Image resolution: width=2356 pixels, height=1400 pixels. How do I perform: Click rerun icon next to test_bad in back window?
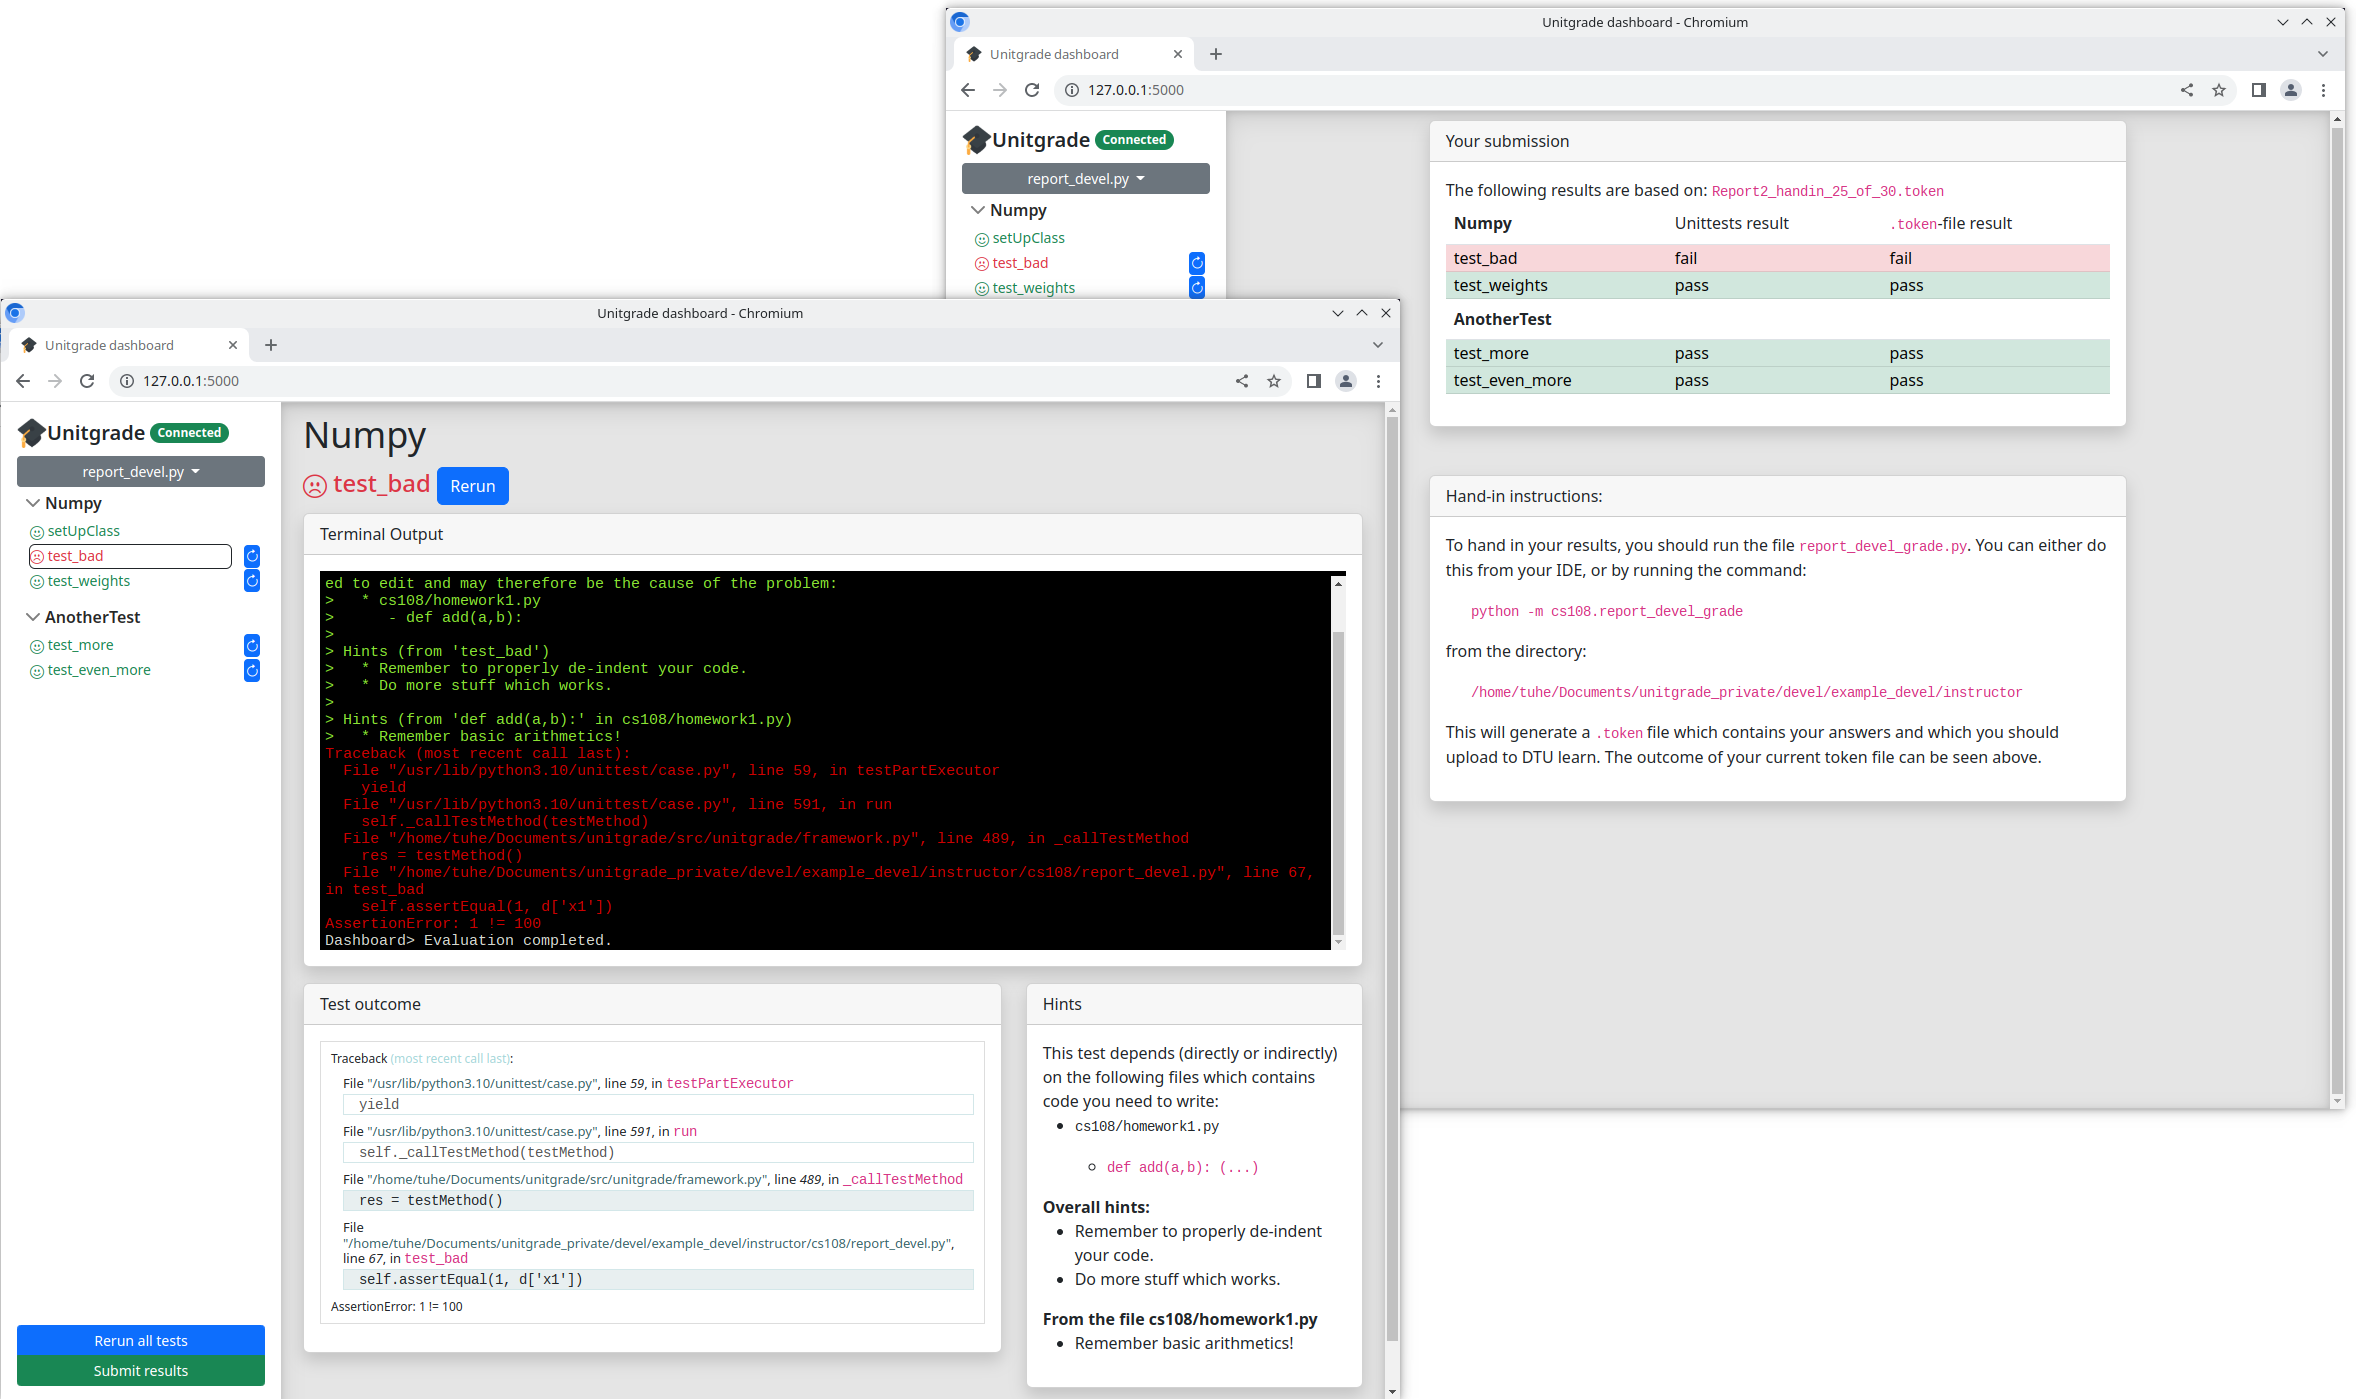tap(1197, 263)
